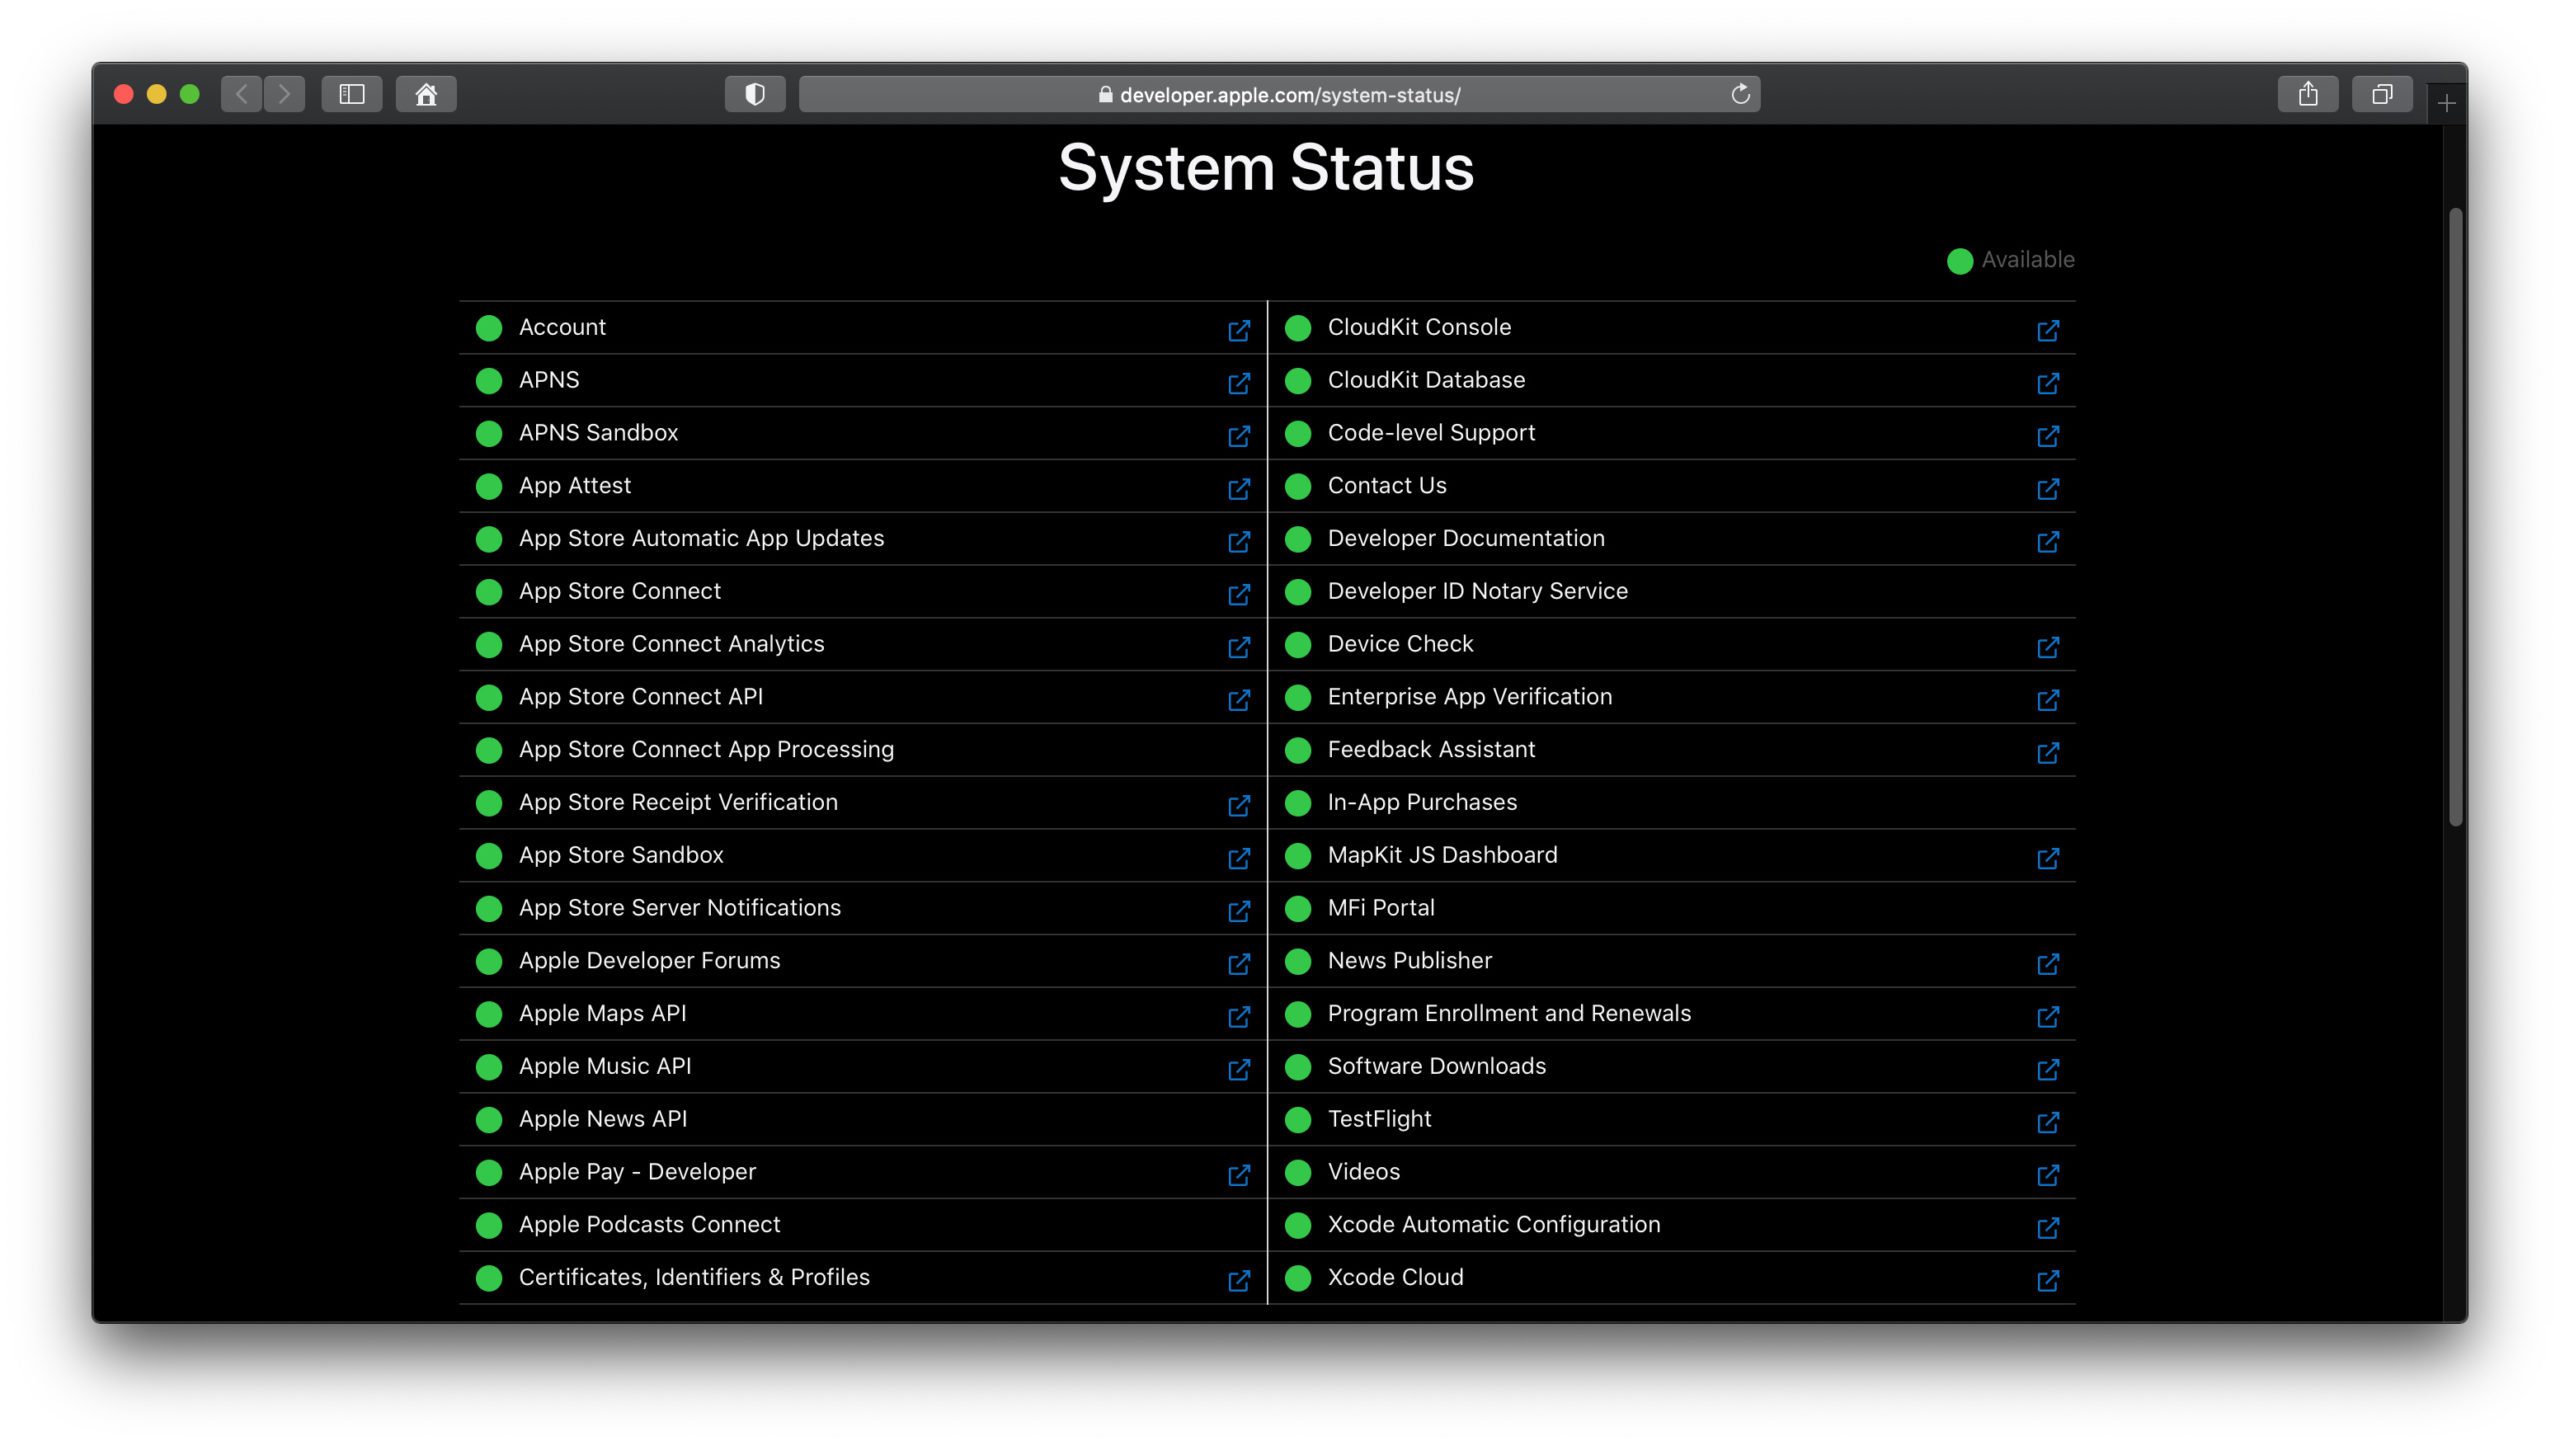The image size is (2560, 1445).
Task: Go forward with the Safari forward arrow
Action: pyautogui.click(x=284, y=94)
